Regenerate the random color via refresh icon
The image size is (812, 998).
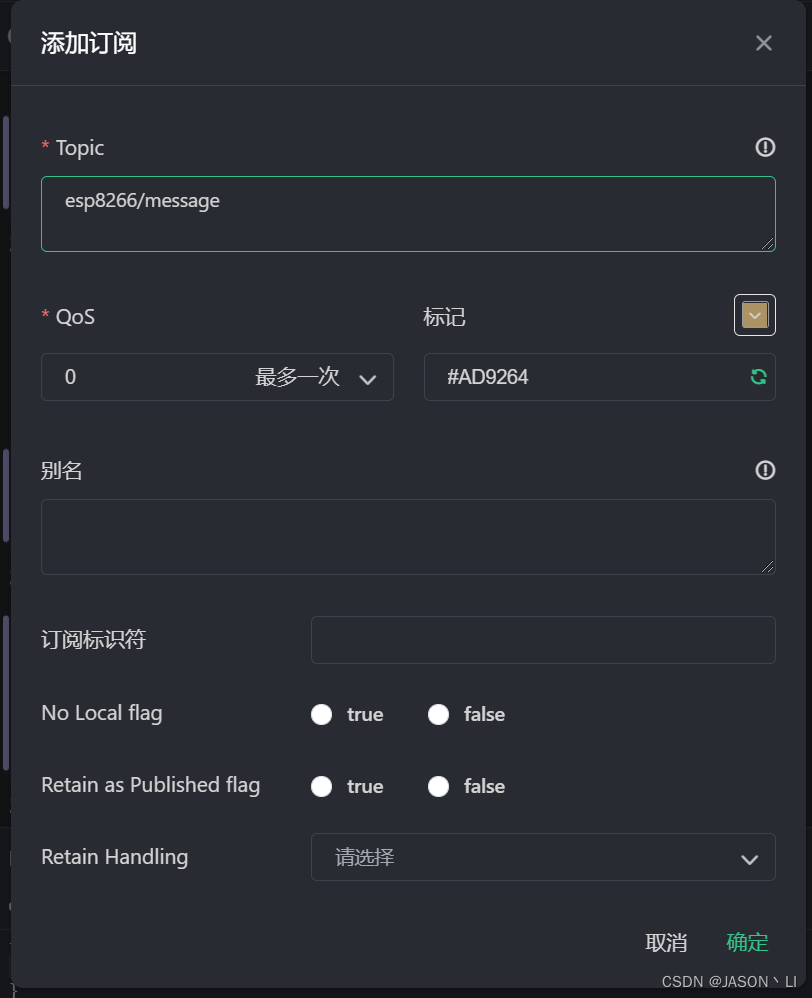point(759,377)
